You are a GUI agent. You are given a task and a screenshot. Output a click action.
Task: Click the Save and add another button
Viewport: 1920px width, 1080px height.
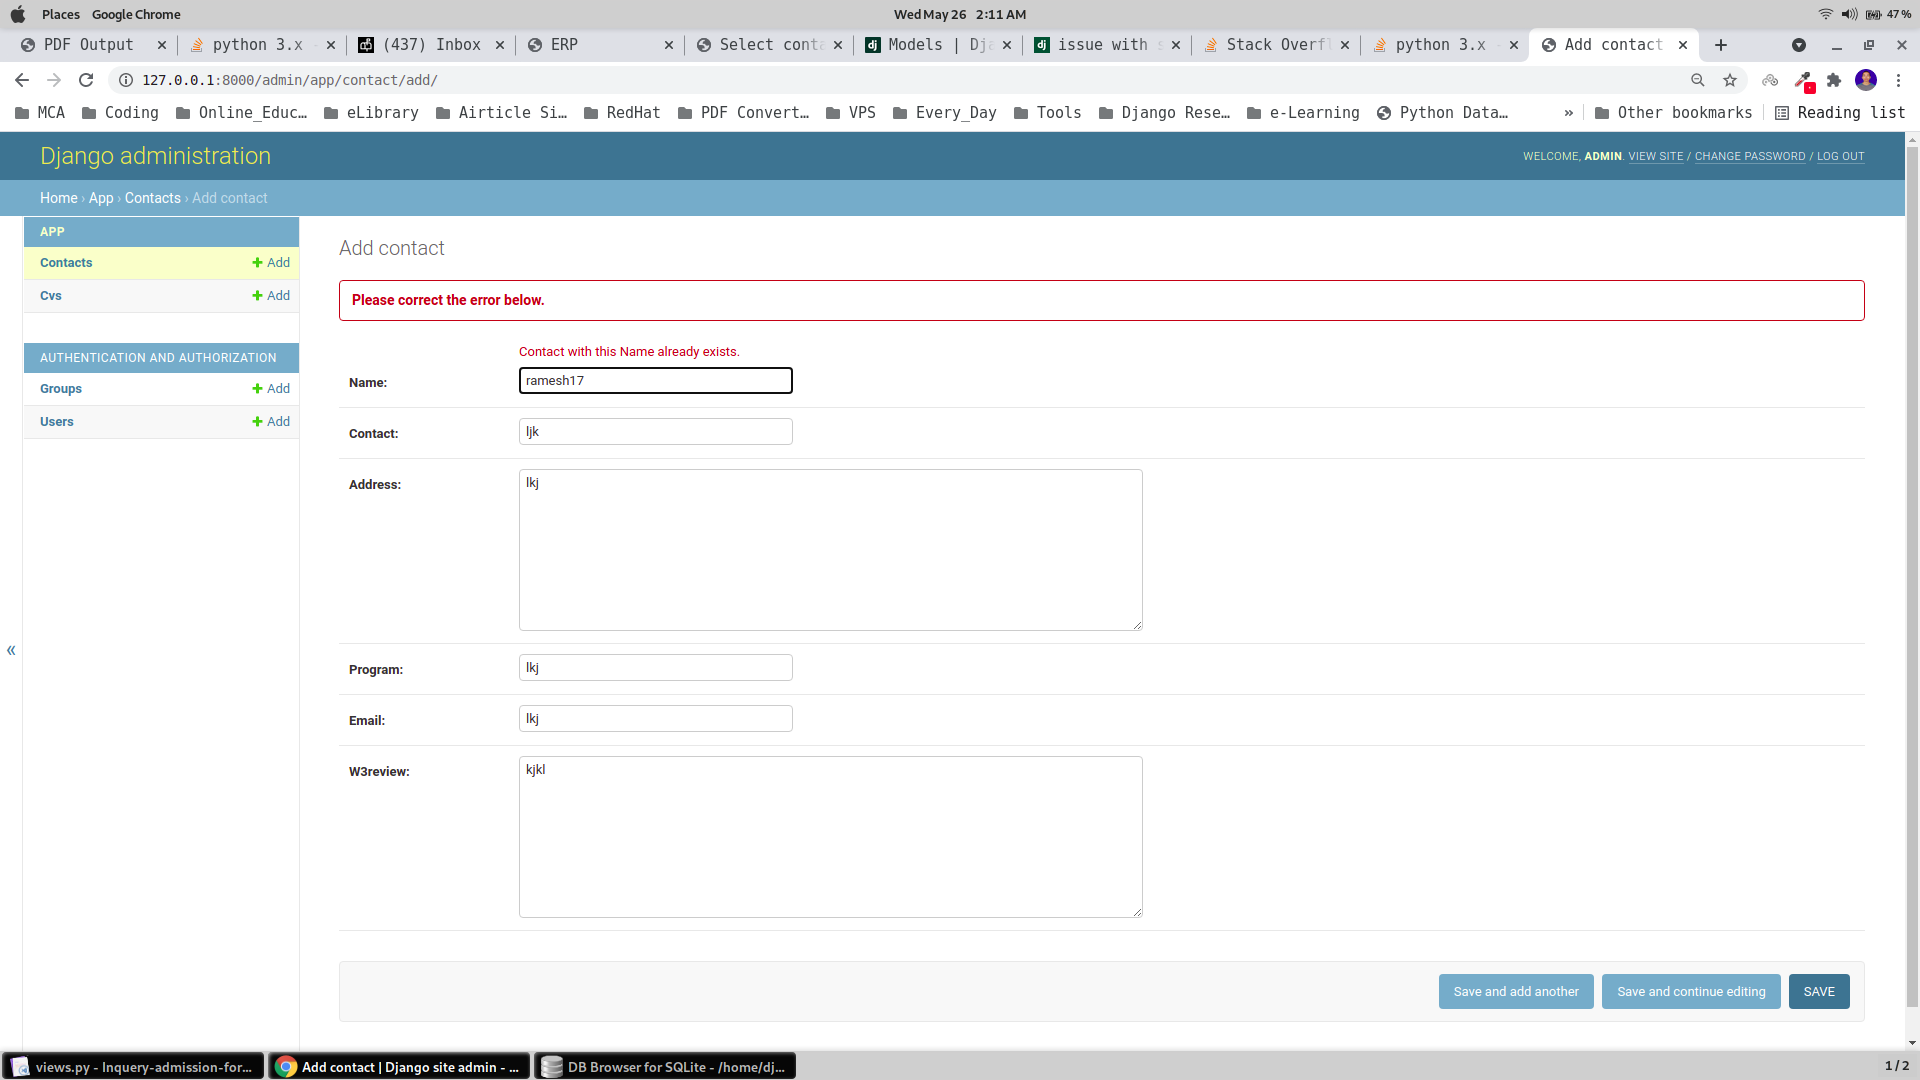point(1515,992)
